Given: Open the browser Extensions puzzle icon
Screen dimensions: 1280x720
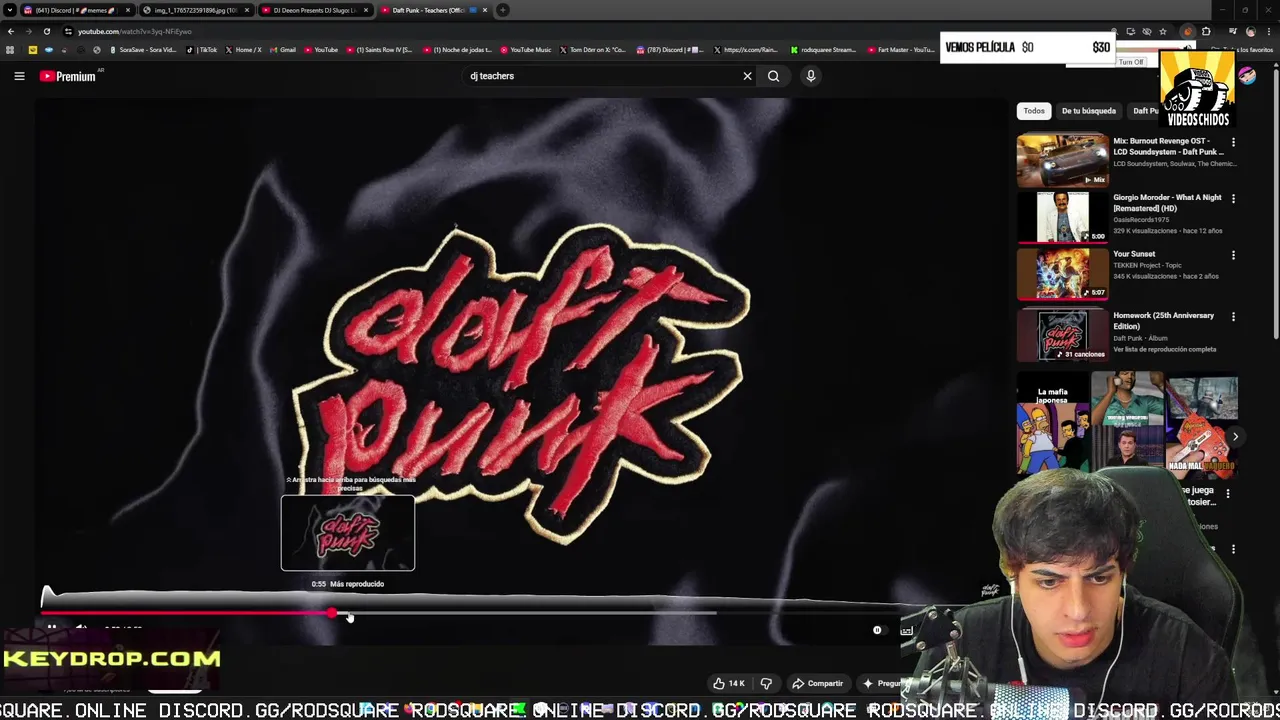Looking at the screenshot, I should (x=1206, y=31).
